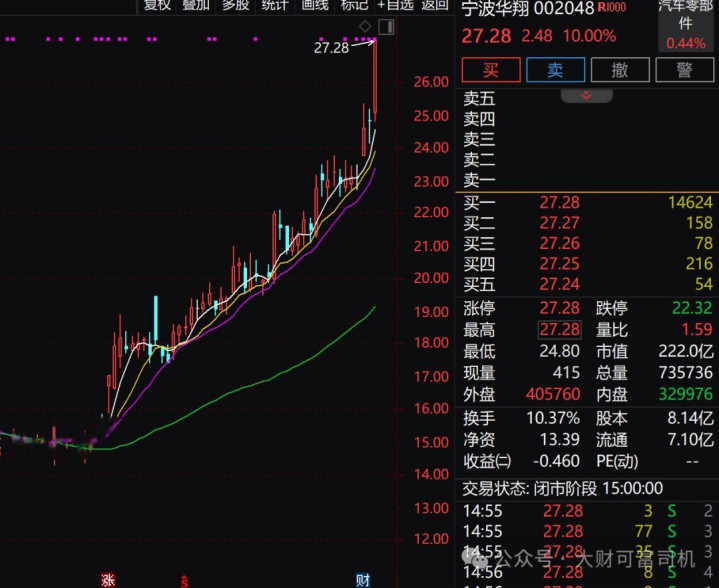Click the 内盘 value 329976
This screenshot has height=588, width=719.
[686, 394]
